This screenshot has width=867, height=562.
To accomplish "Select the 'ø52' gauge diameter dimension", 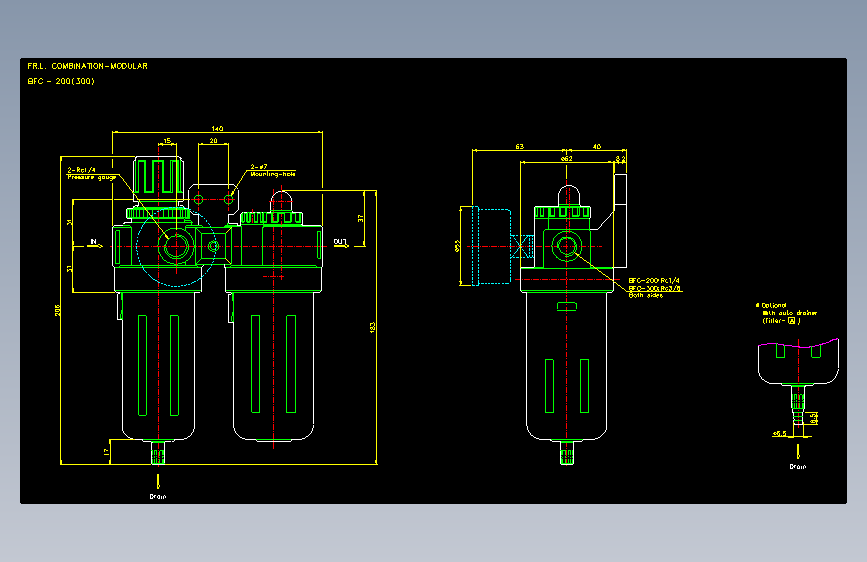I will coord(457,246).
